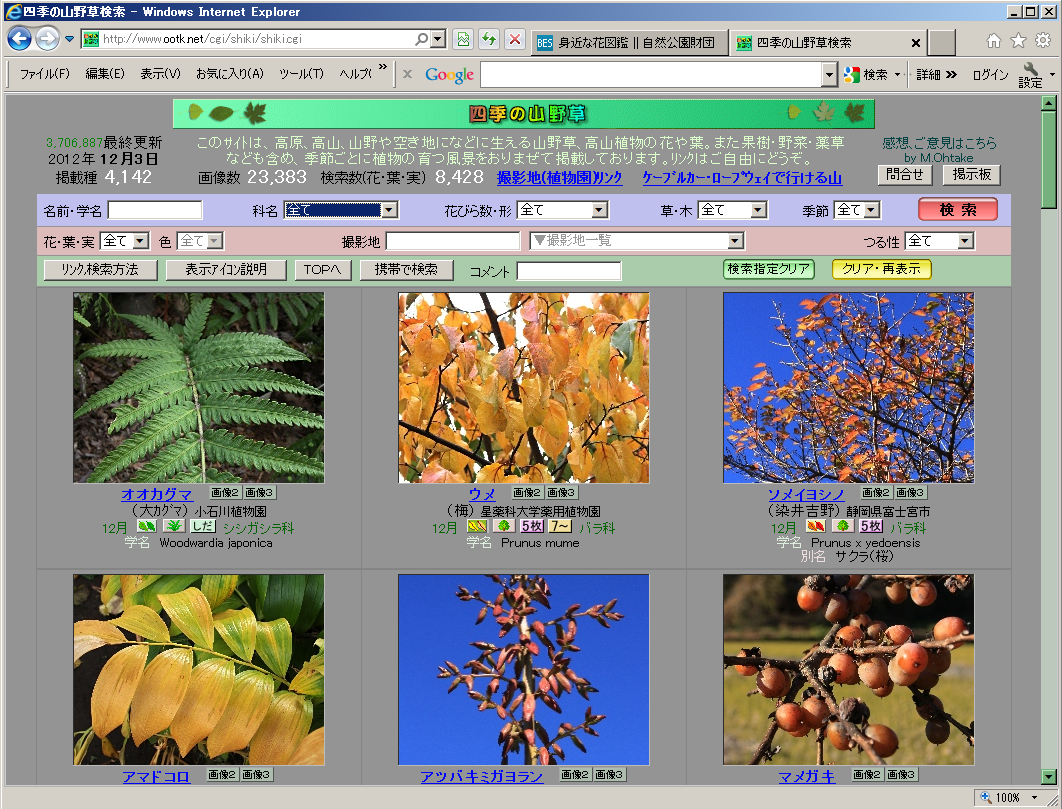Viewport: 1062px width, 809px height.
Task: Show 画像3 for ウメ
Action: click(561, 493)
